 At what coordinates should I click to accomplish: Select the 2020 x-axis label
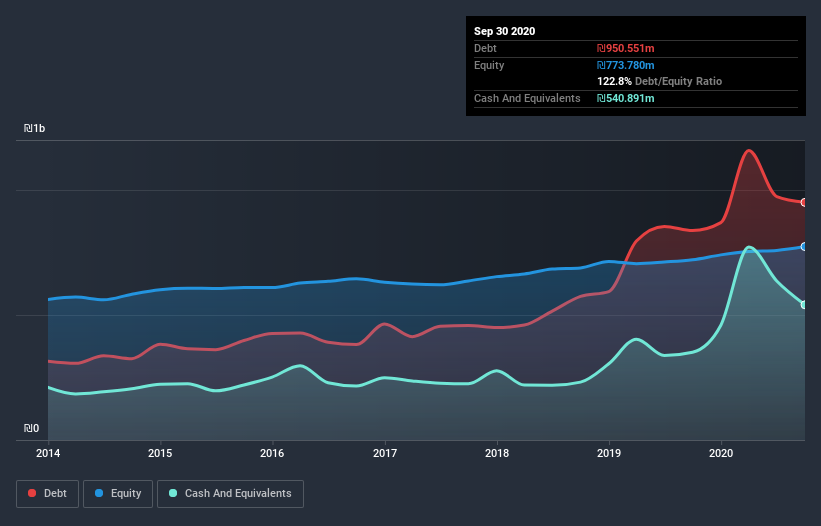point(721,453)
